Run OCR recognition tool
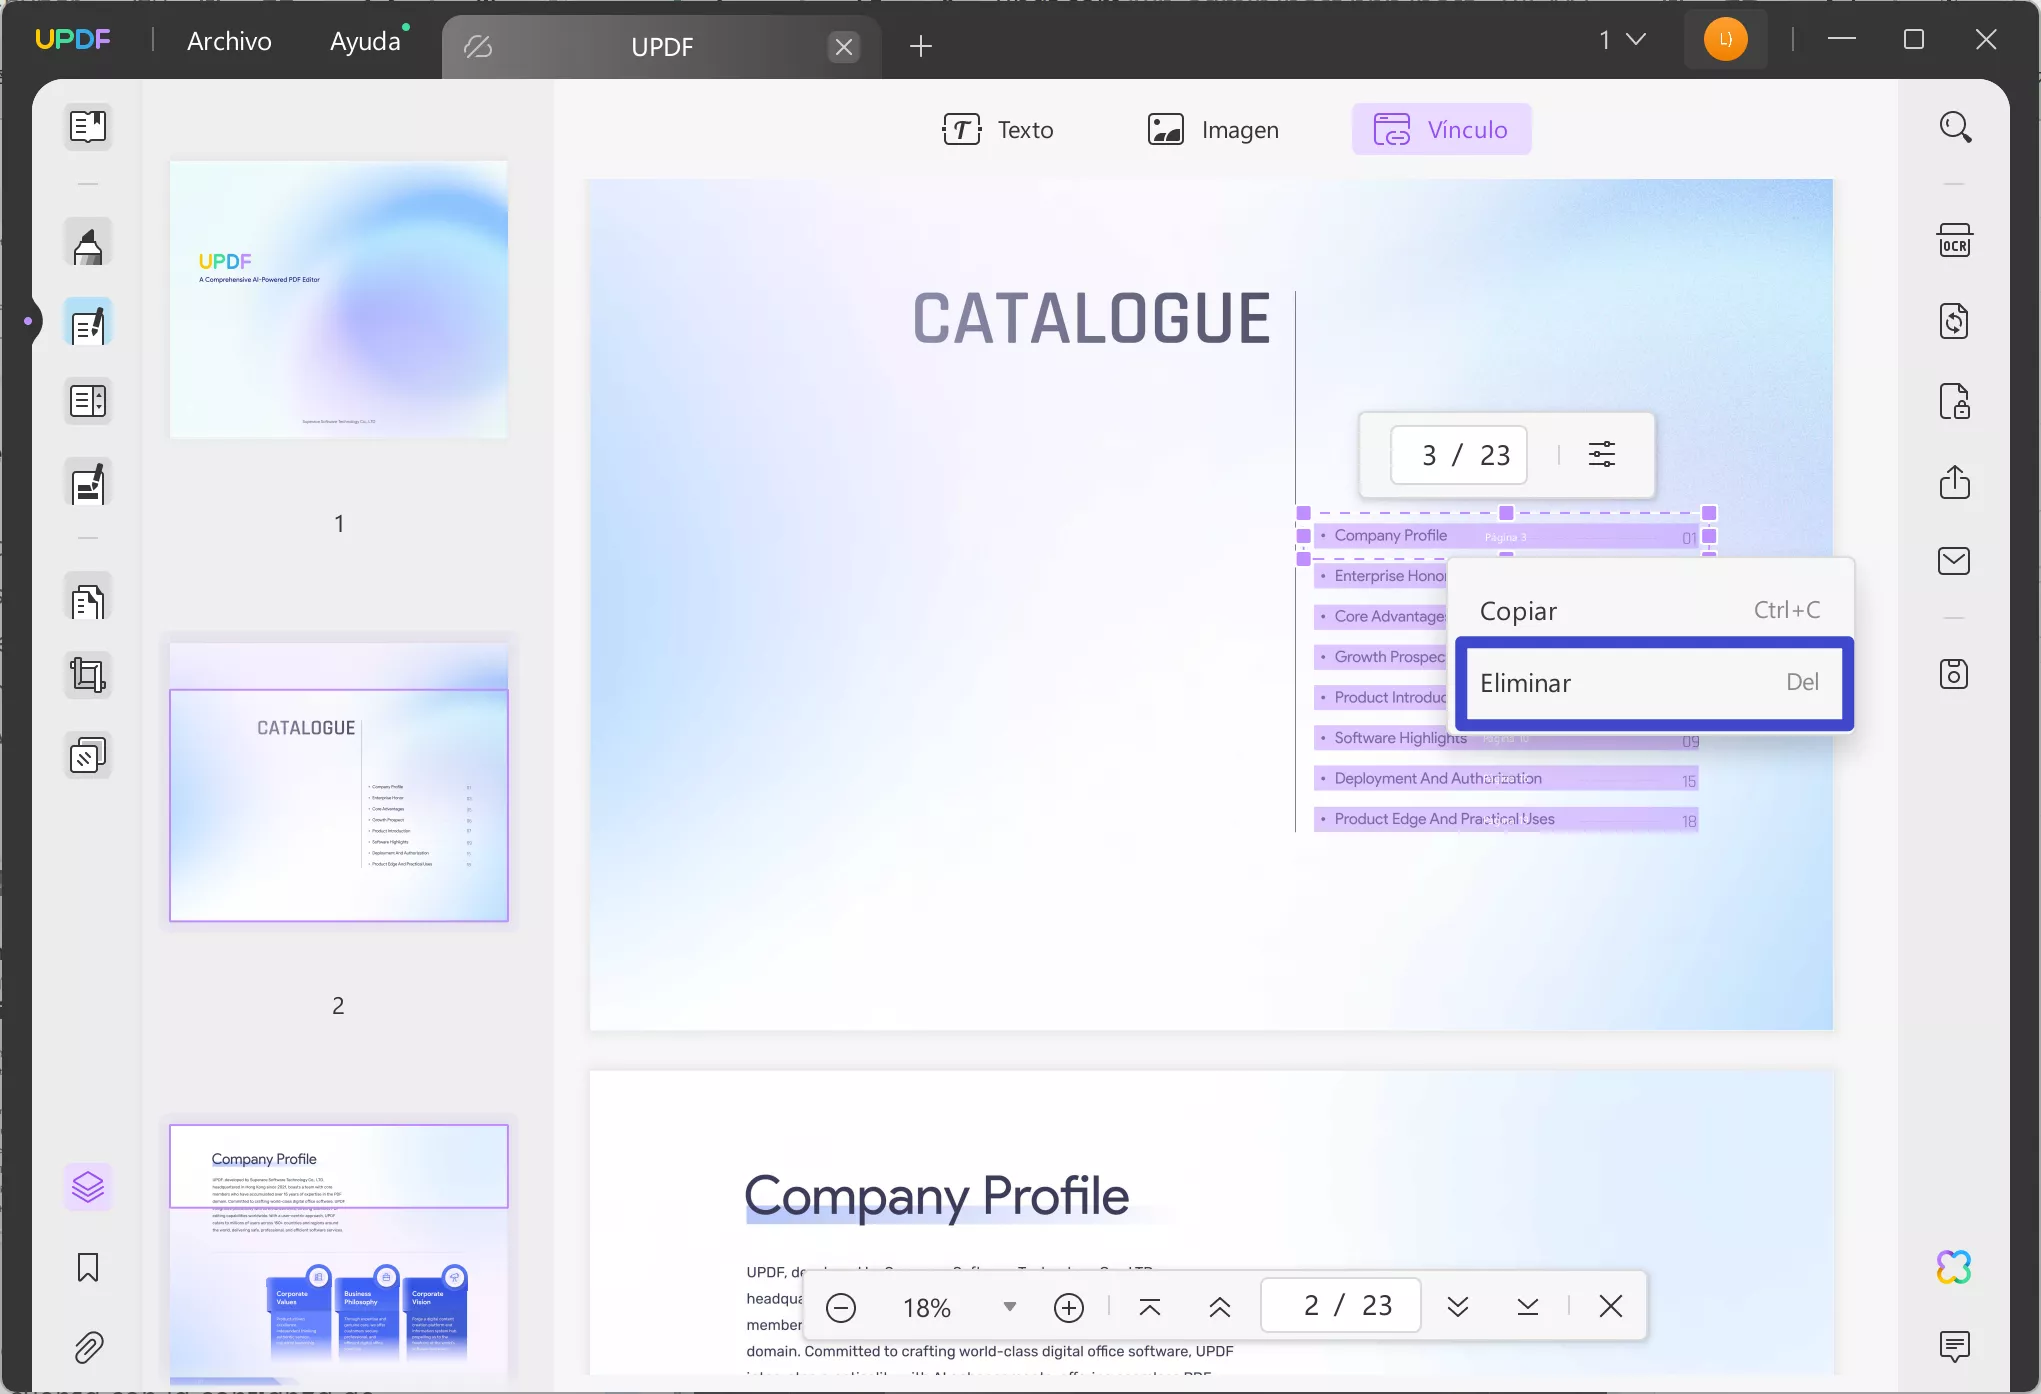Screen dimensions: 2041x1394 click(1955, 241)
